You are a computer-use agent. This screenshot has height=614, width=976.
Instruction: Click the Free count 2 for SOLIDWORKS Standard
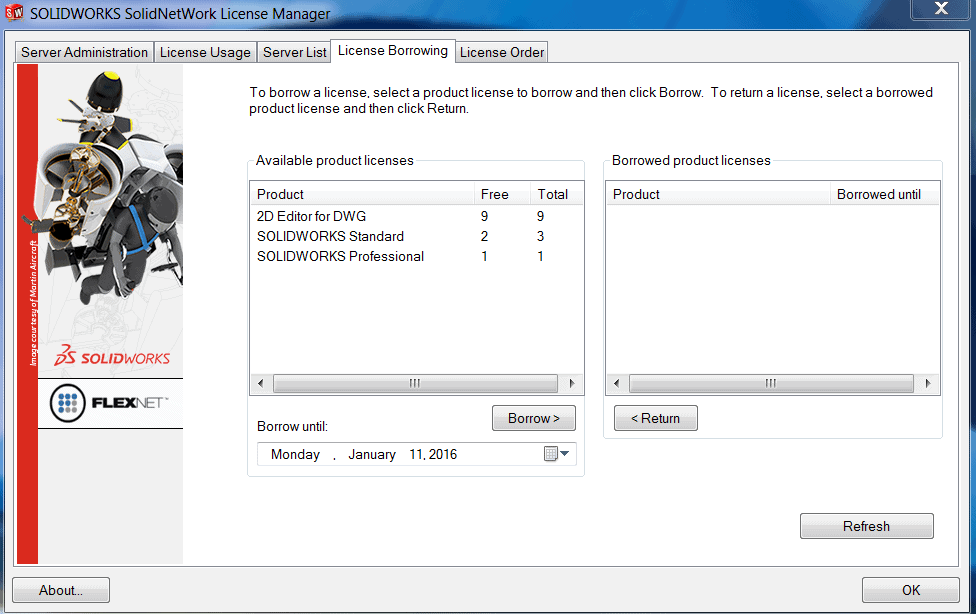(484, 236)
